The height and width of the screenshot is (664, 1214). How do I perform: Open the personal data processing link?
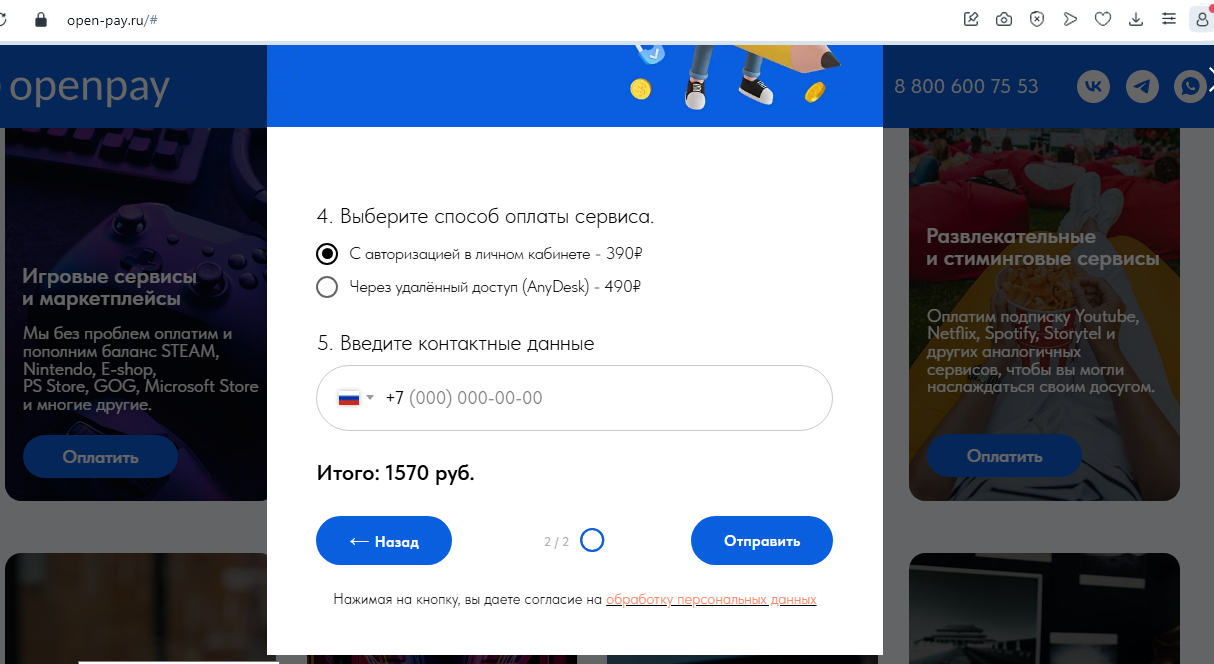coord(711,600)
